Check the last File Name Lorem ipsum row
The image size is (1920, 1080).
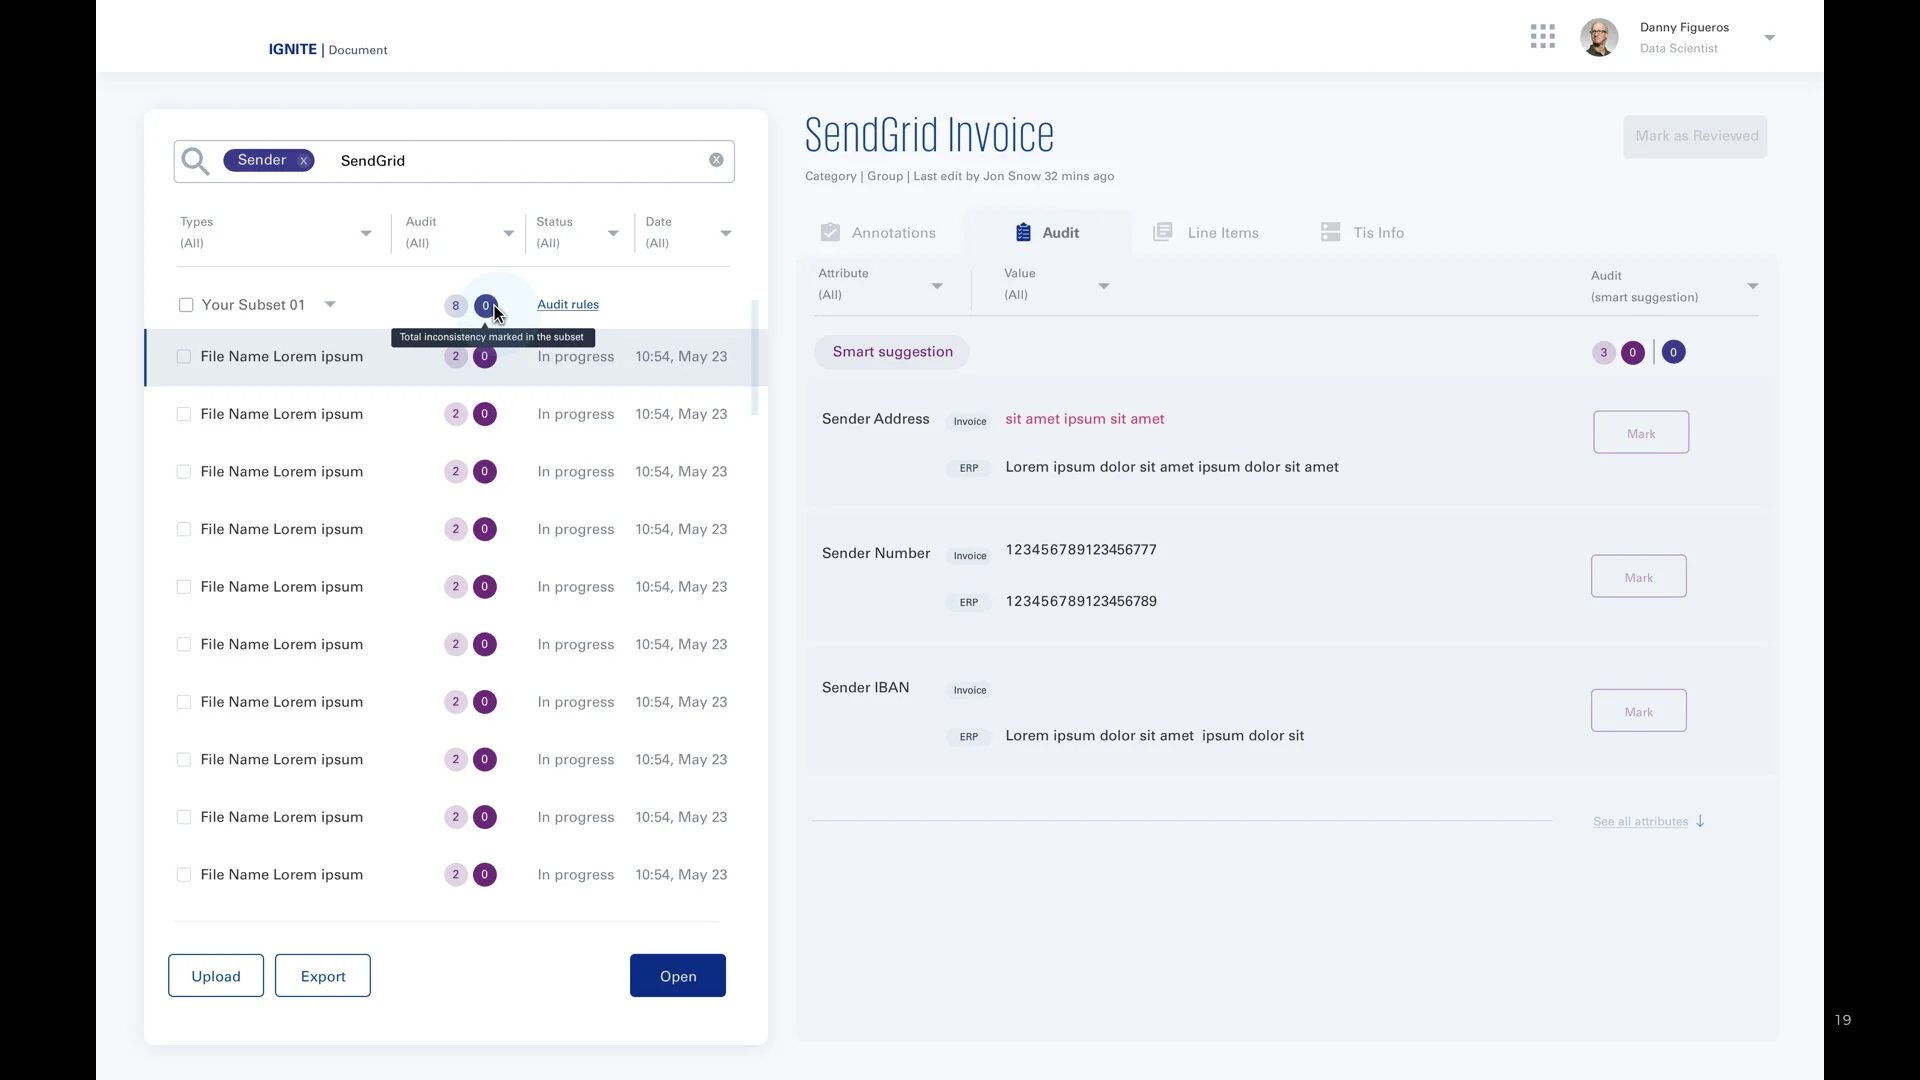(x=184, y=875)
